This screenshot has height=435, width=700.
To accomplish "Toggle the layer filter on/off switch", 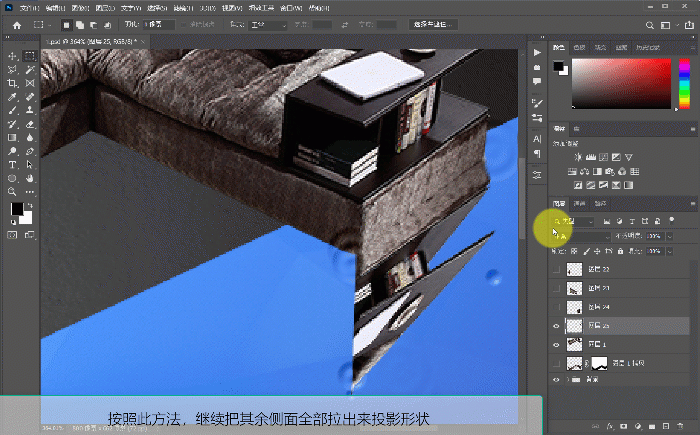I will point(671,220).
